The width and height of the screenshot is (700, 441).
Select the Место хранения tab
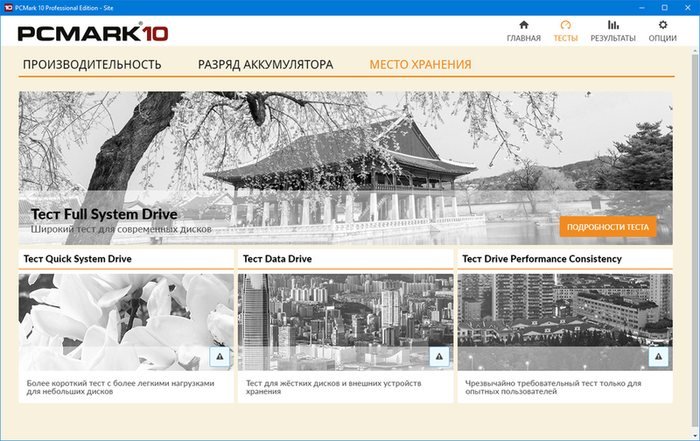tap(420, 65)
